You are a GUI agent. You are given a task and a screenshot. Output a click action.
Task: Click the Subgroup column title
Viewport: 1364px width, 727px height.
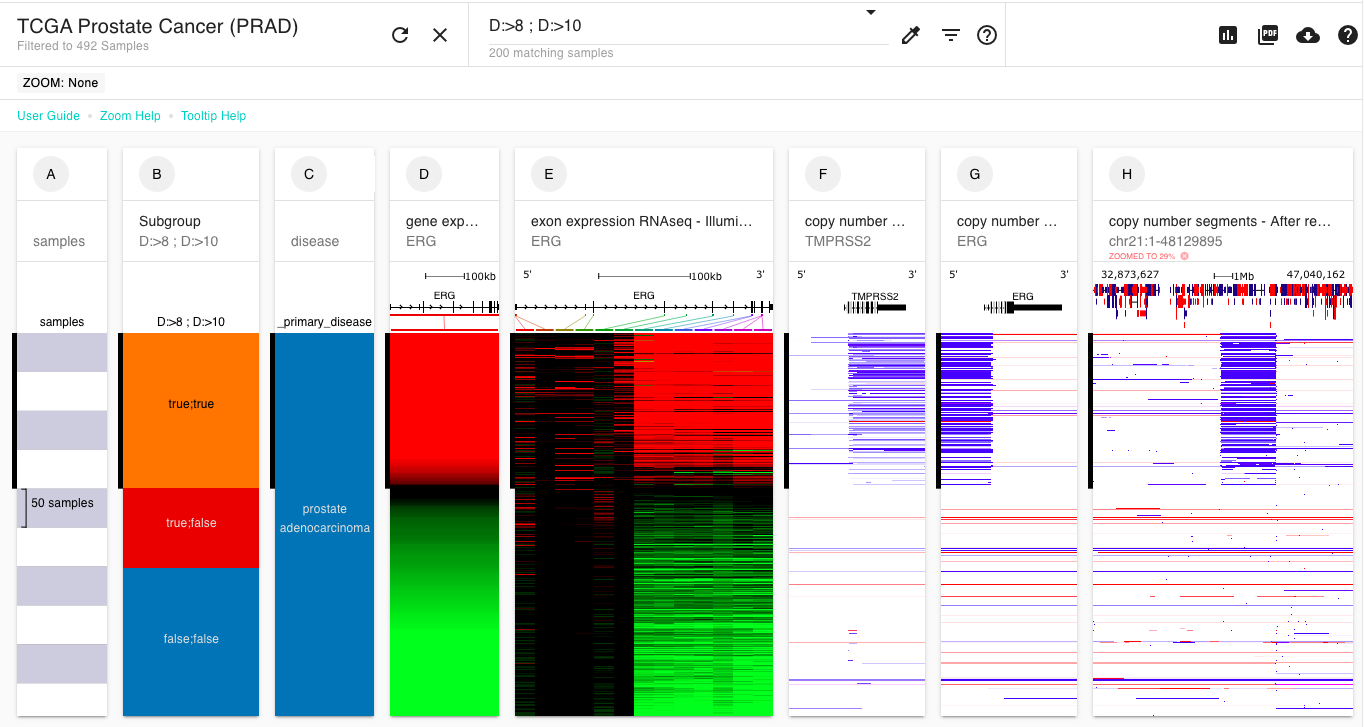(x=170, y=221)
